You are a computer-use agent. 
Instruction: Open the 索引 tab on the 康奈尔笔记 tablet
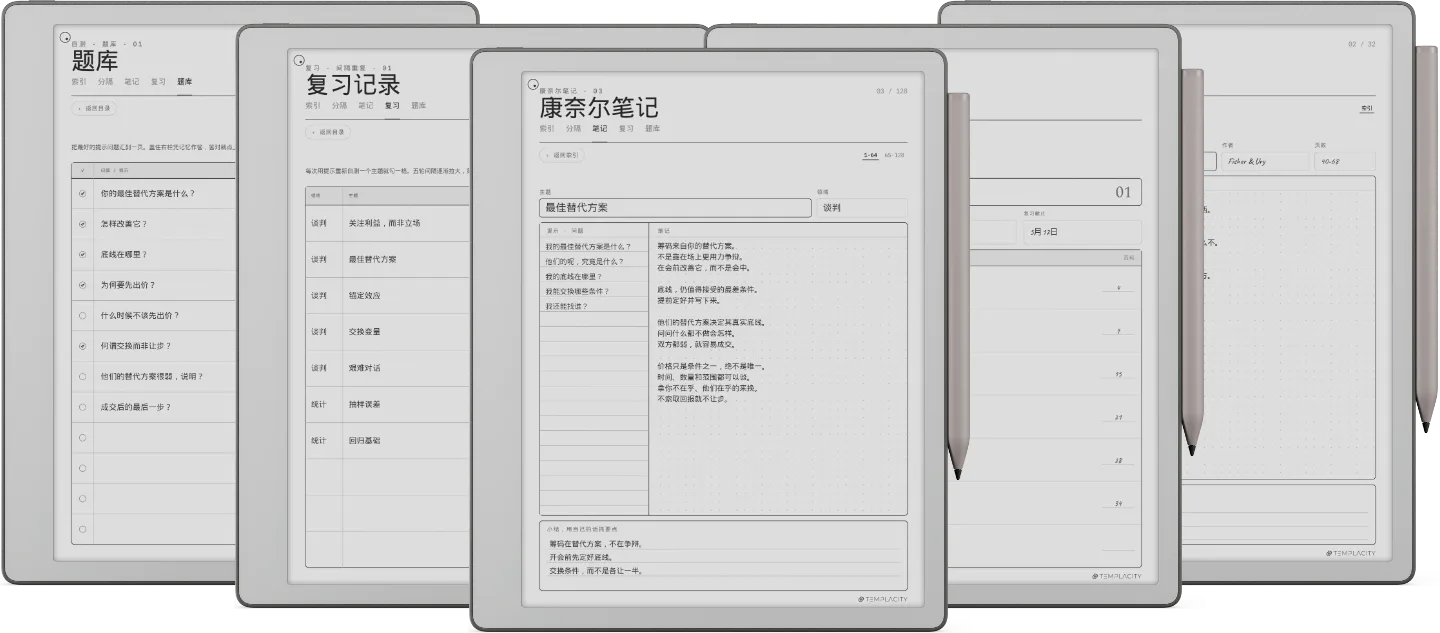click(547, 128)
